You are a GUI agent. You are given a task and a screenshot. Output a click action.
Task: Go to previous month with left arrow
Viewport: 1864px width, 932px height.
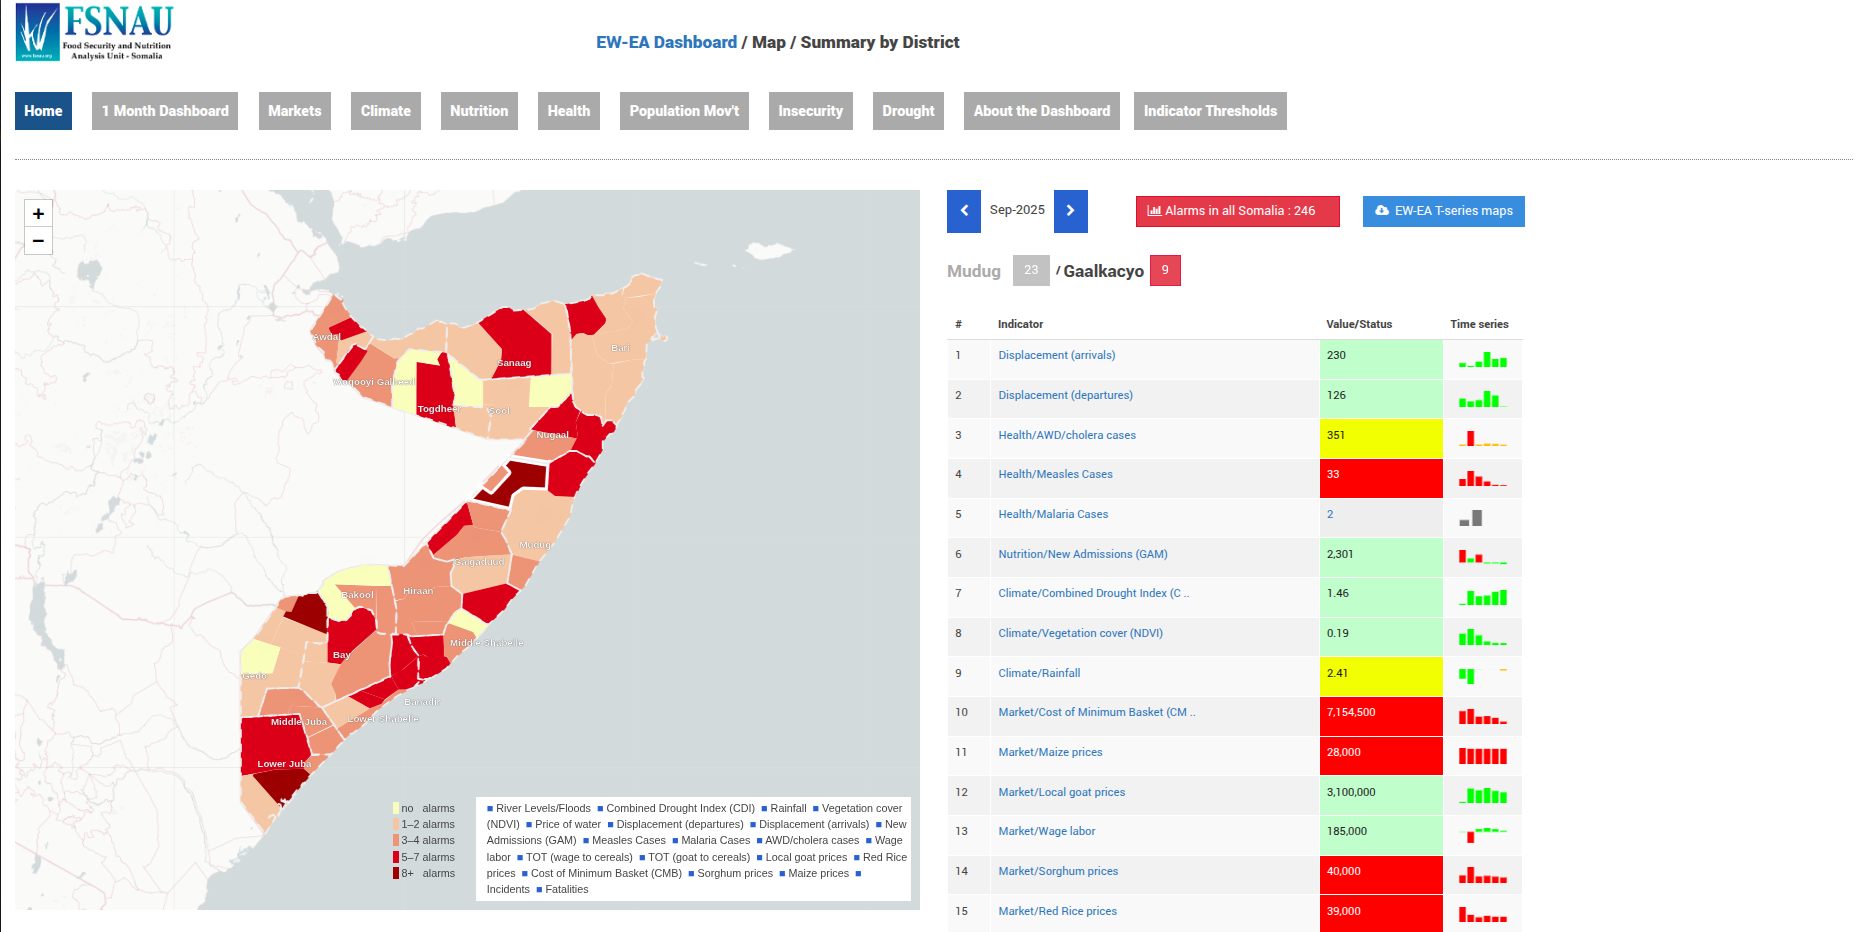963,211
